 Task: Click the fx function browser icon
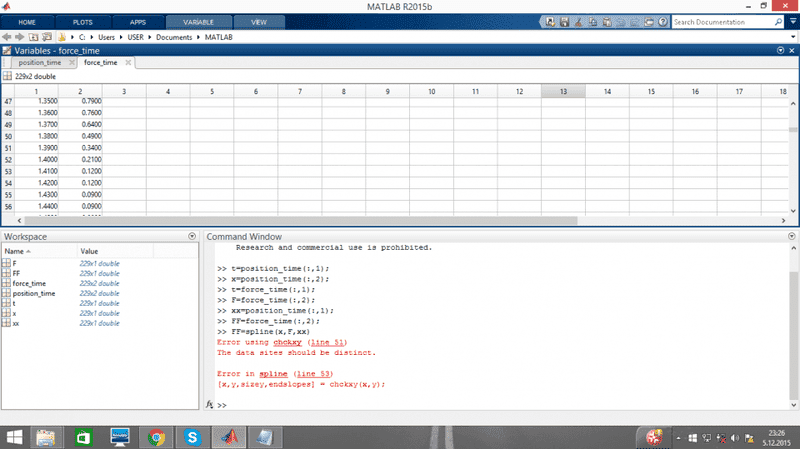pyautogui.click(x=209, y=405)
